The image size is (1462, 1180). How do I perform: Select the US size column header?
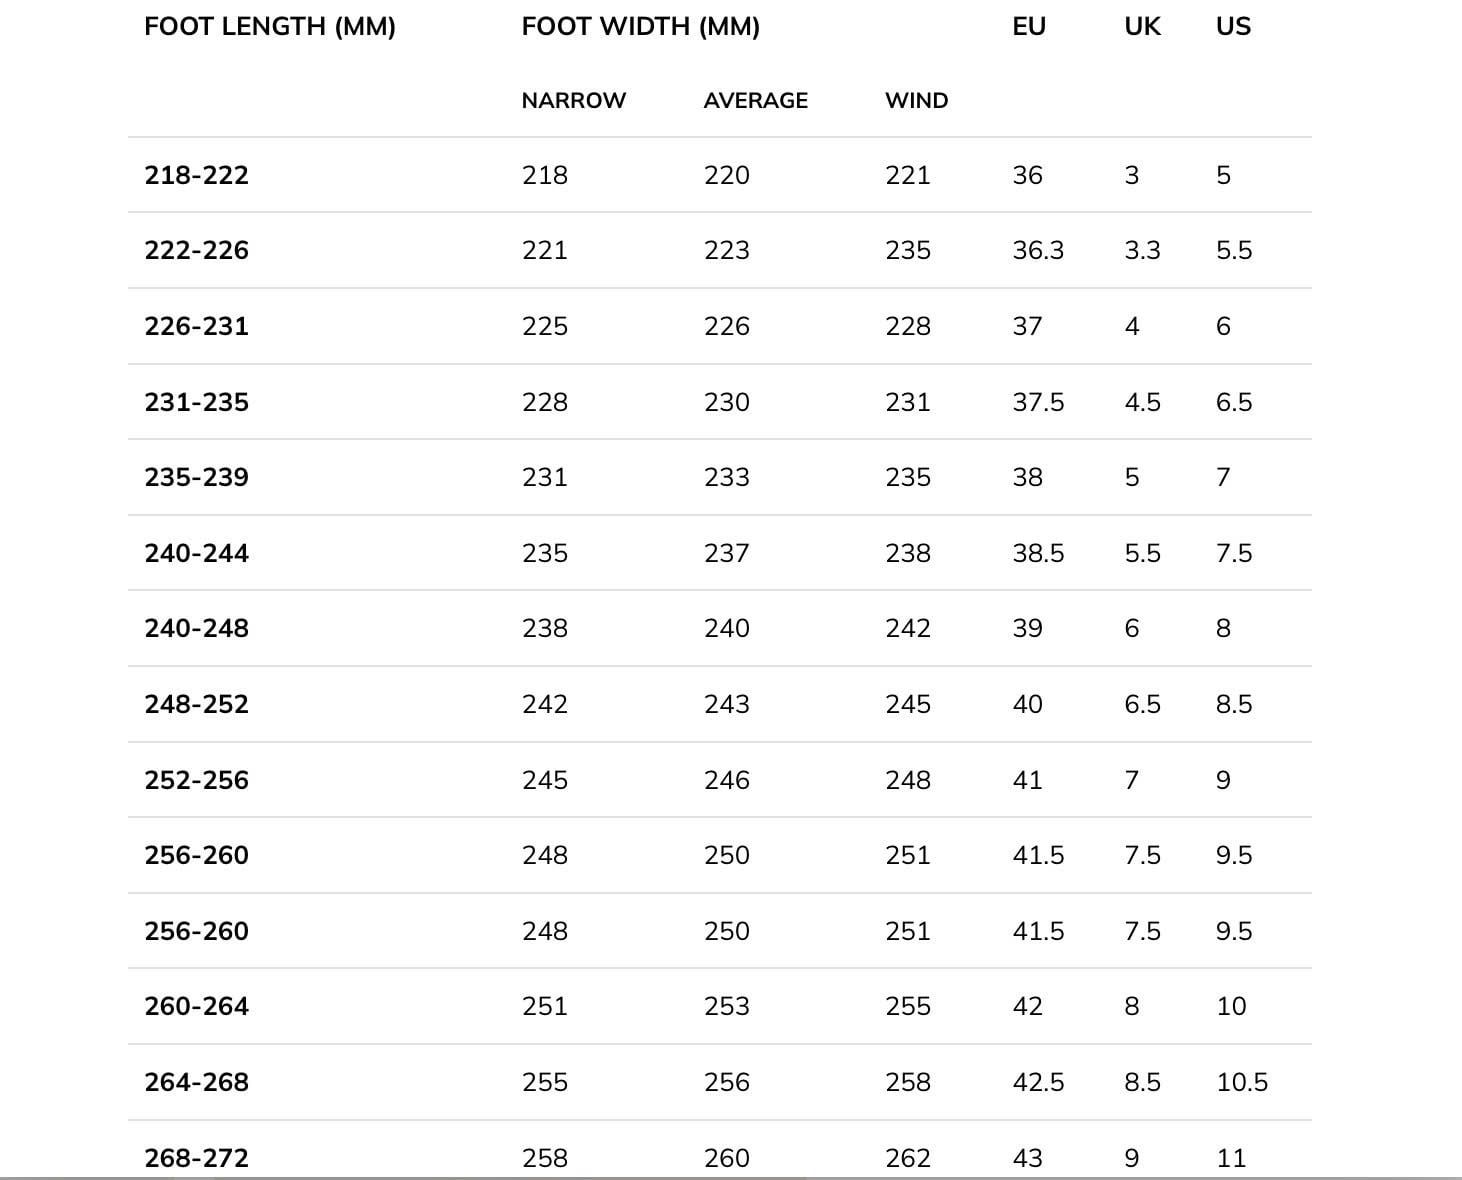[x=1233, y=27]
